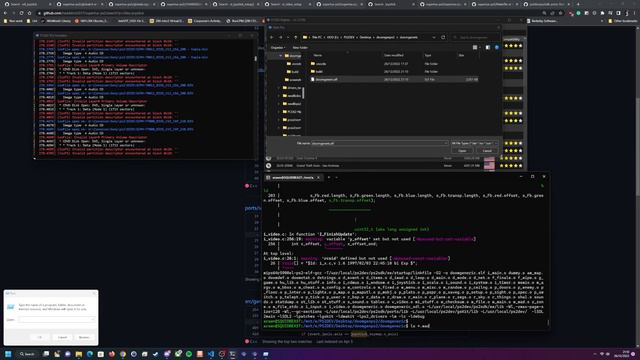Click the Task View icon on taskbar
This screenshot has height=360, width=640.
coord(46,354)
